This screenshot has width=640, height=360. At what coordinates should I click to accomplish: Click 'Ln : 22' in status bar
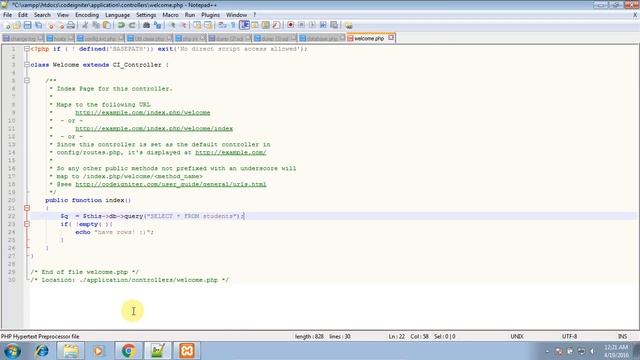pyautogui.click(x=396, y=337)
